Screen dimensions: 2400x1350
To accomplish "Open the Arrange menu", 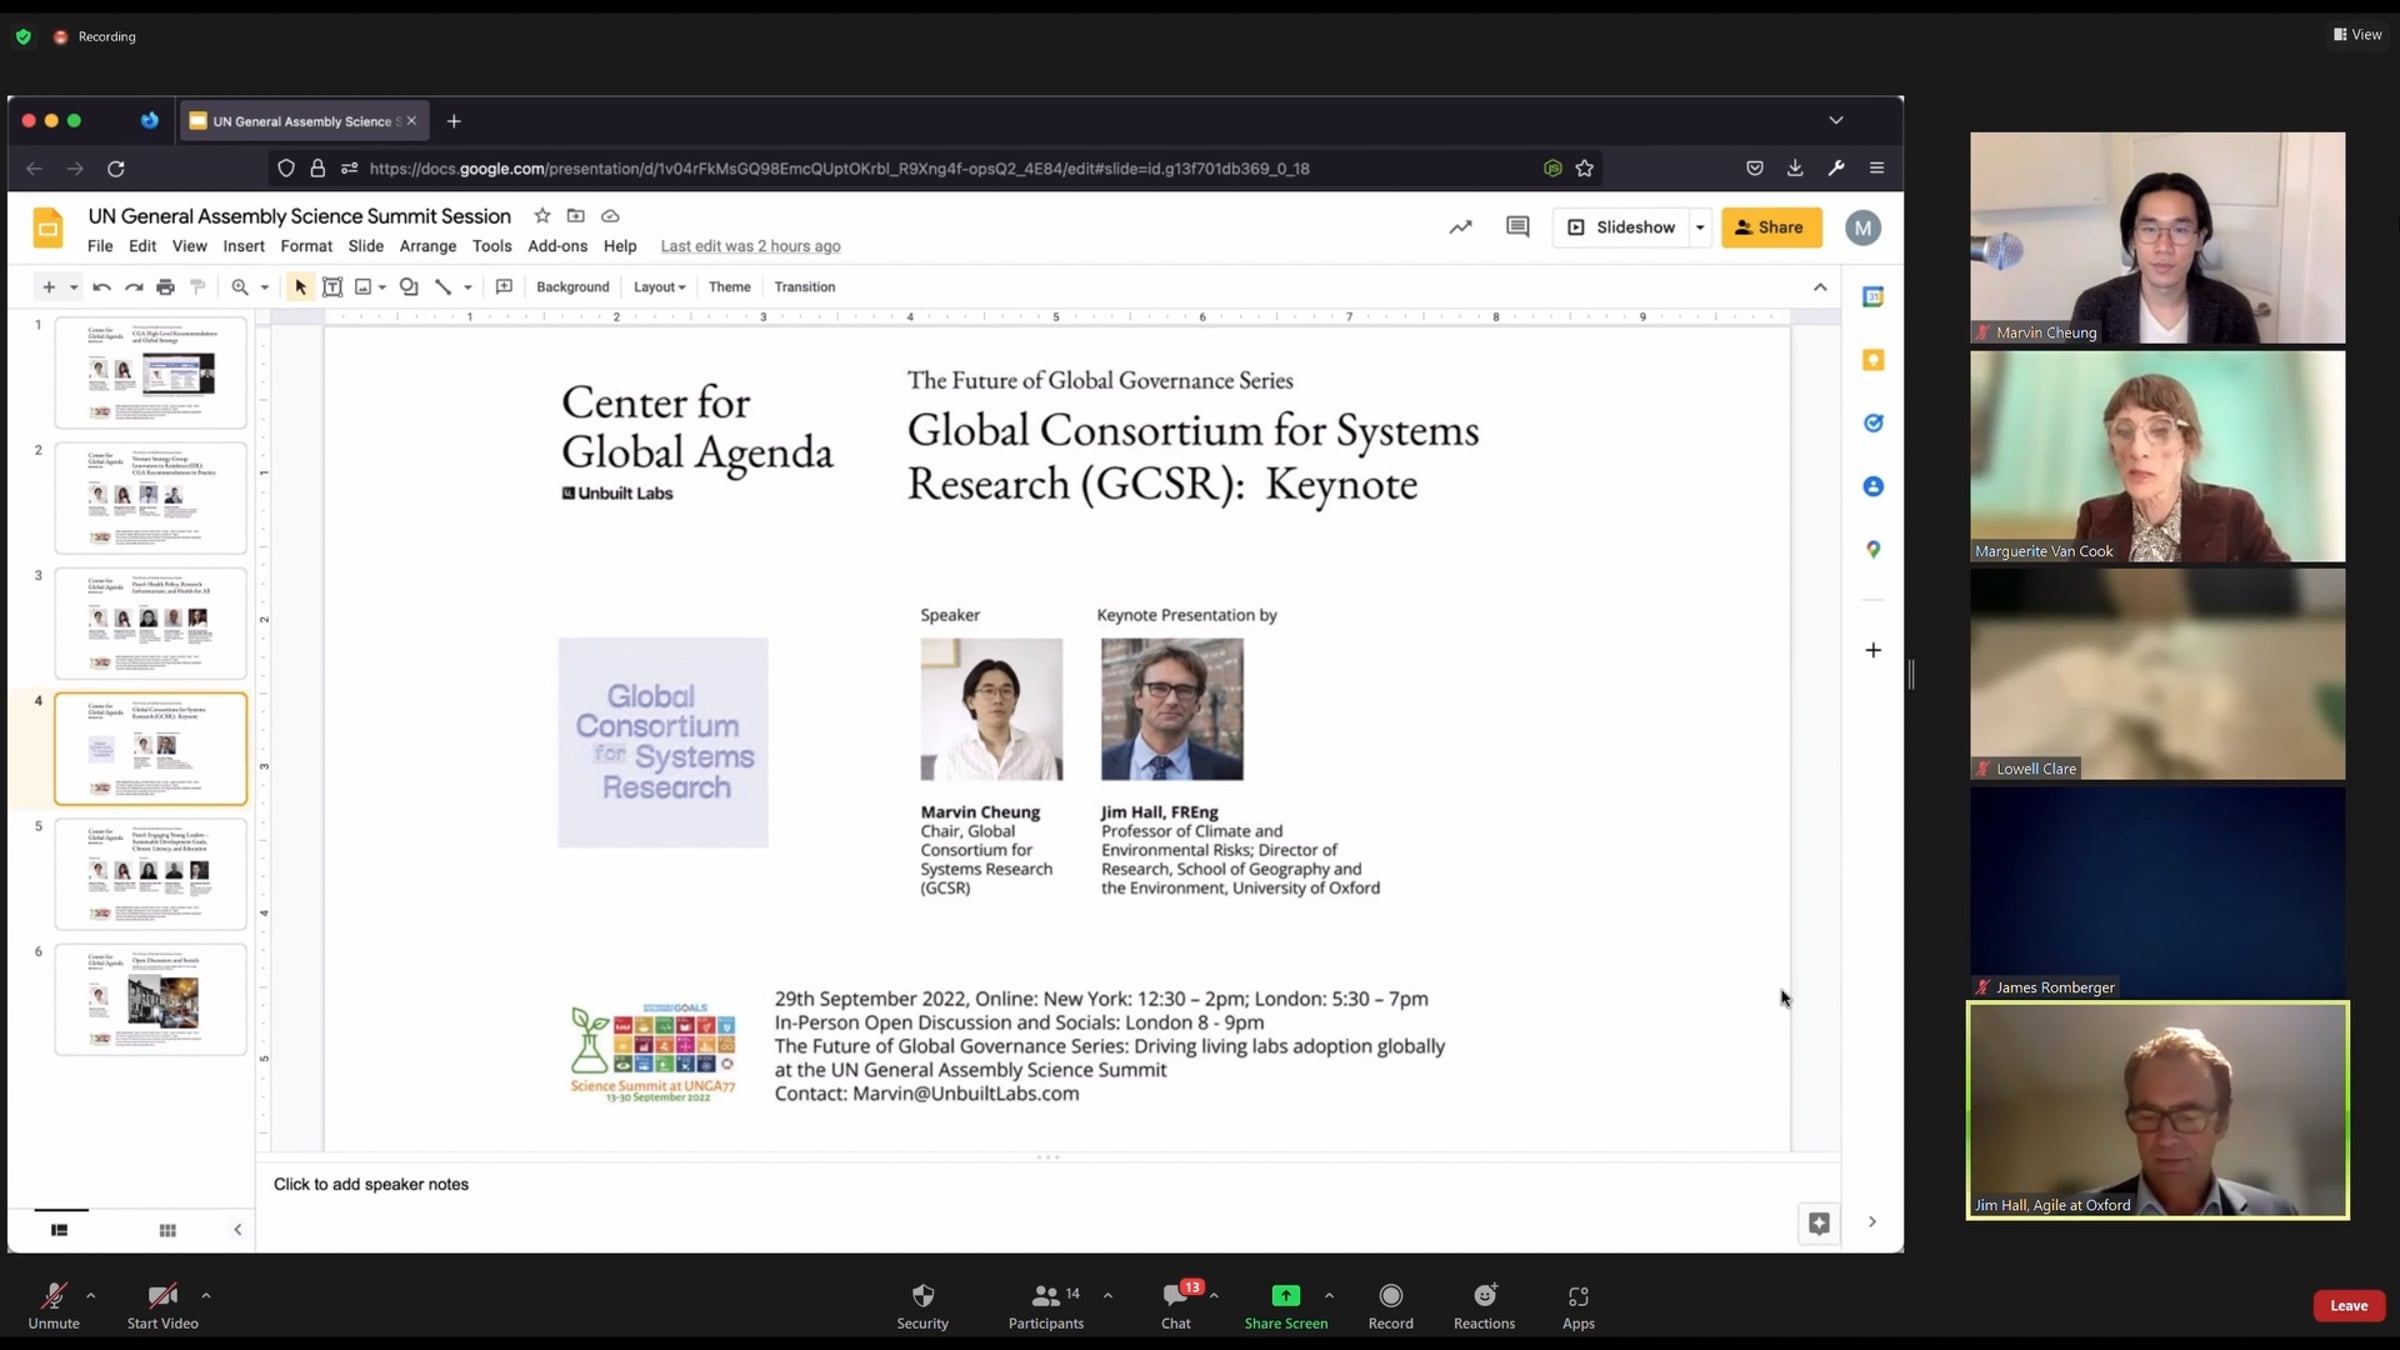I will coord(428,246).
